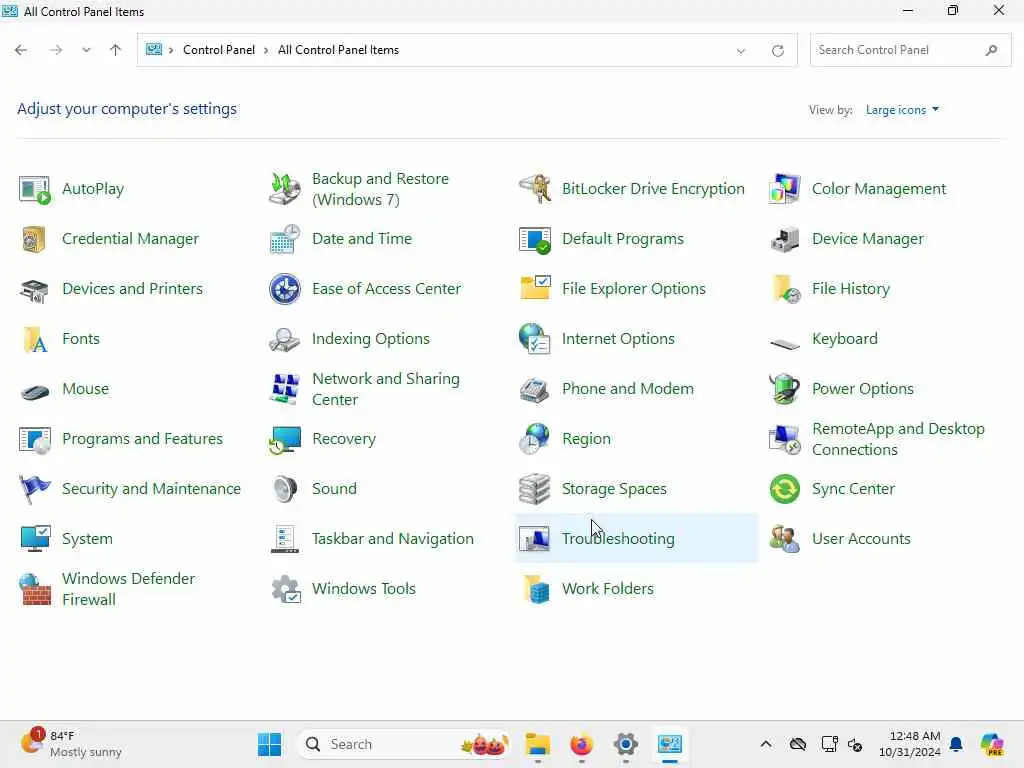Go back with the back arrow
Viewport: 1024px width, 768px height.
[x=21, y=50]
